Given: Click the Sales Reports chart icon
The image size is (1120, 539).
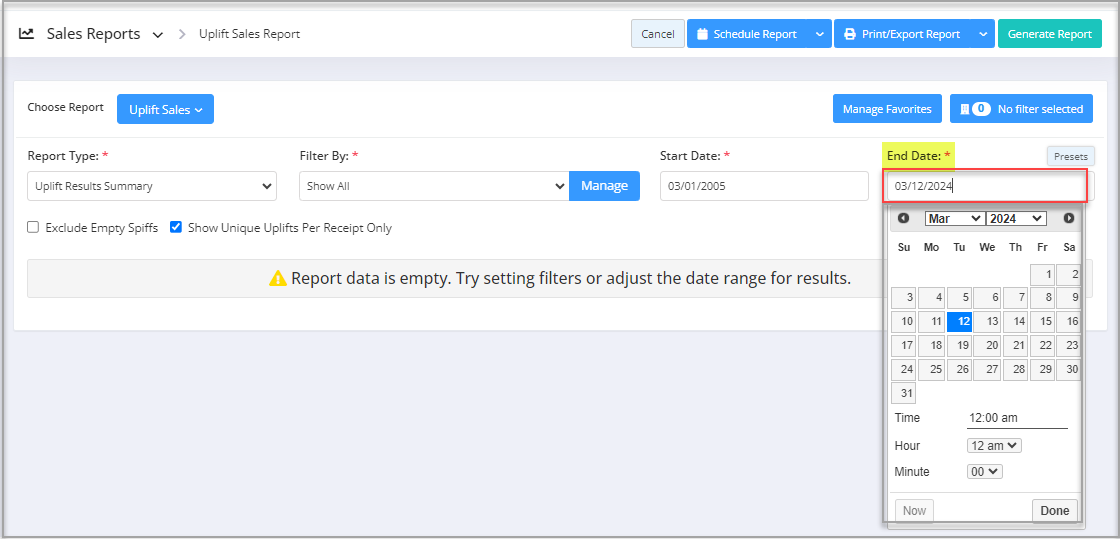Looking at the screenshot, I should tap(26, 34).
